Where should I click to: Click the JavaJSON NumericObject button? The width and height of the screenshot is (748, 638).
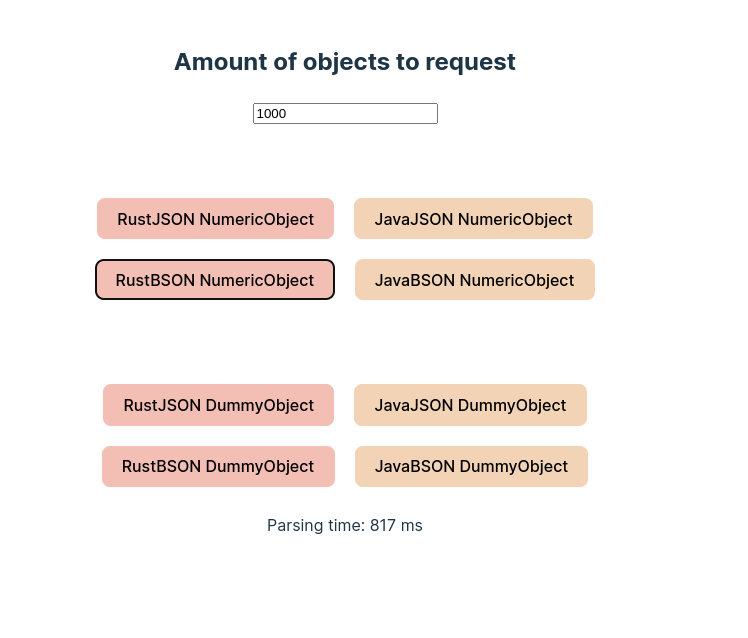click(473, 219)
